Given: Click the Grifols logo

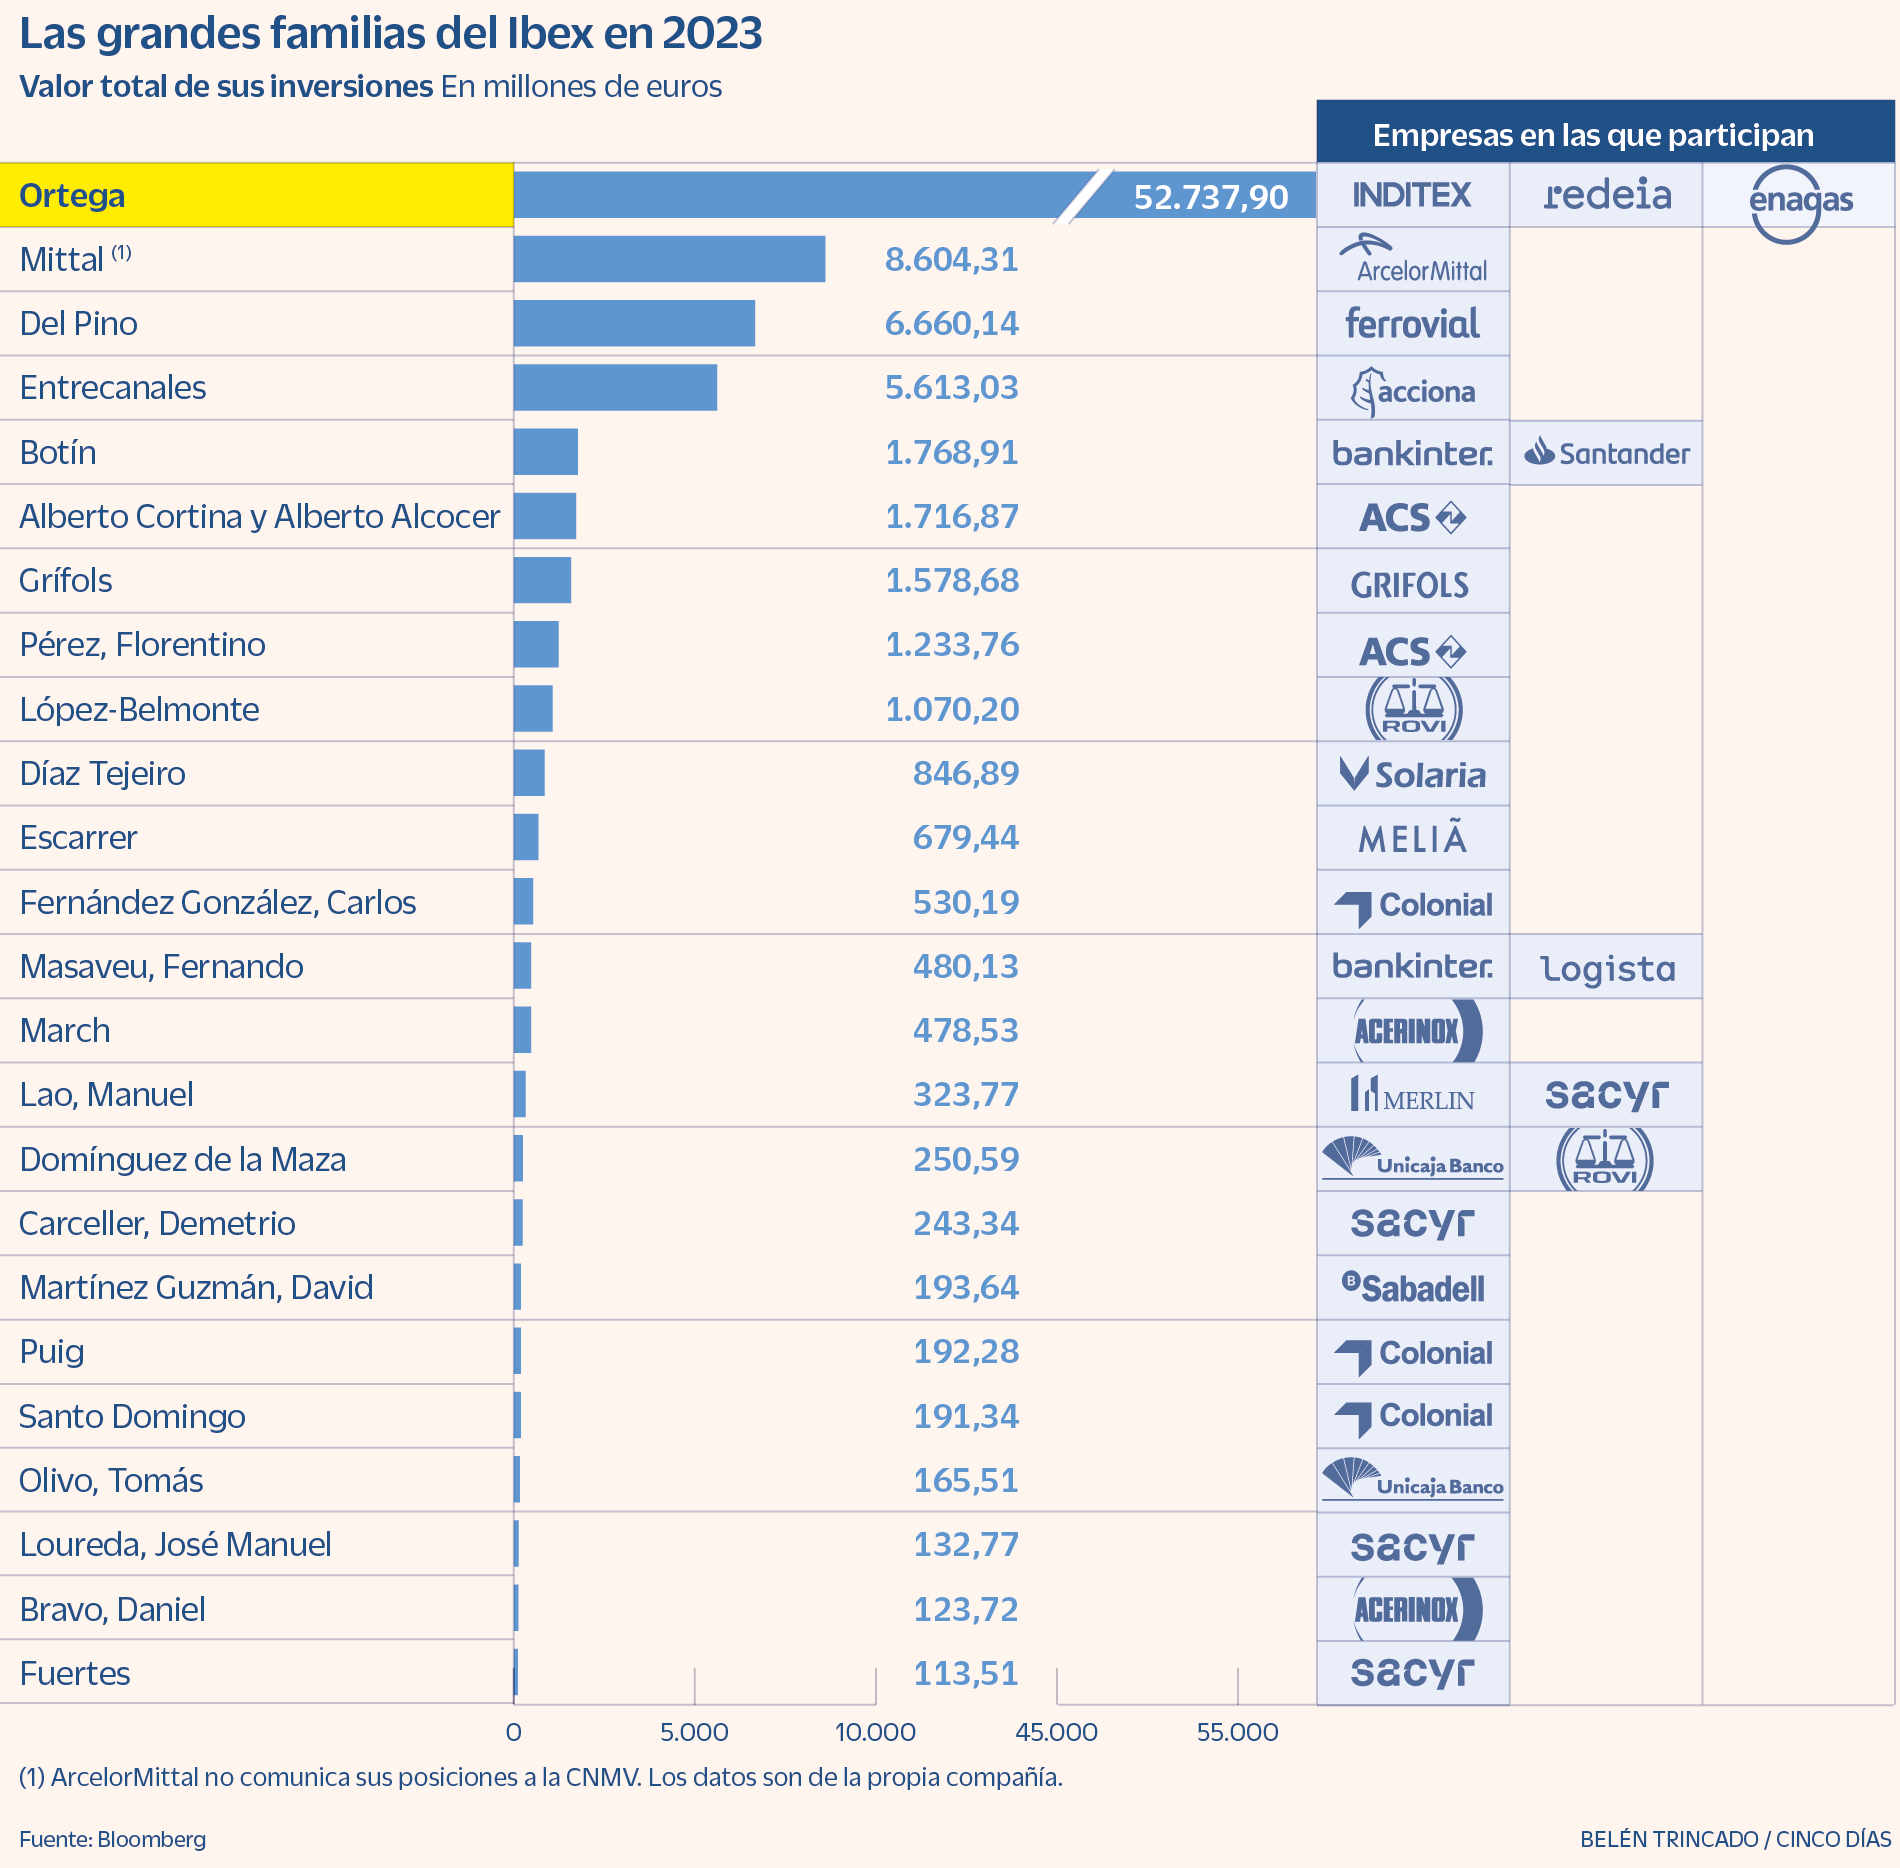Looking at the screenshot, I should point(1410,584).
